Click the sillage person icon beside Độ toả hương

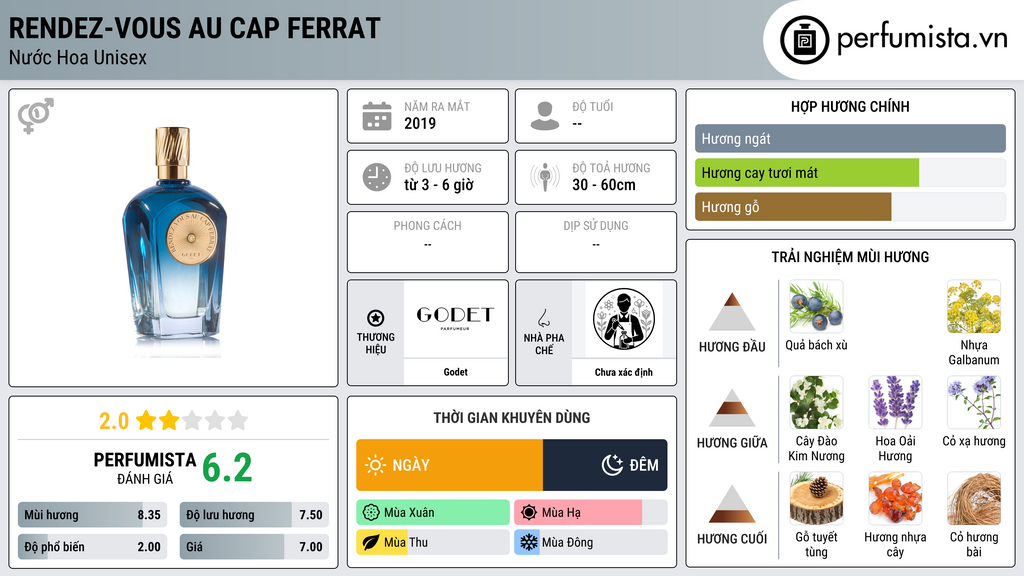(x=545, y=177)
